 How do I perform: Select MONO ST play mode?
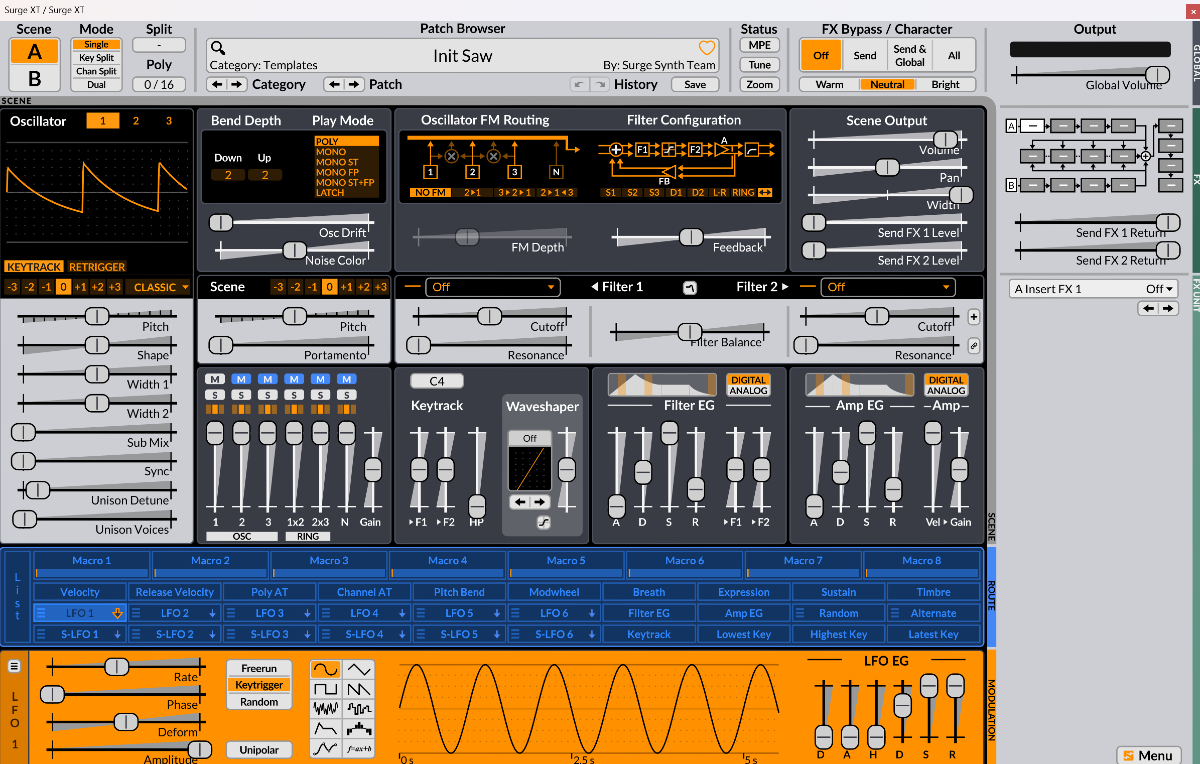tap(347, 162)
